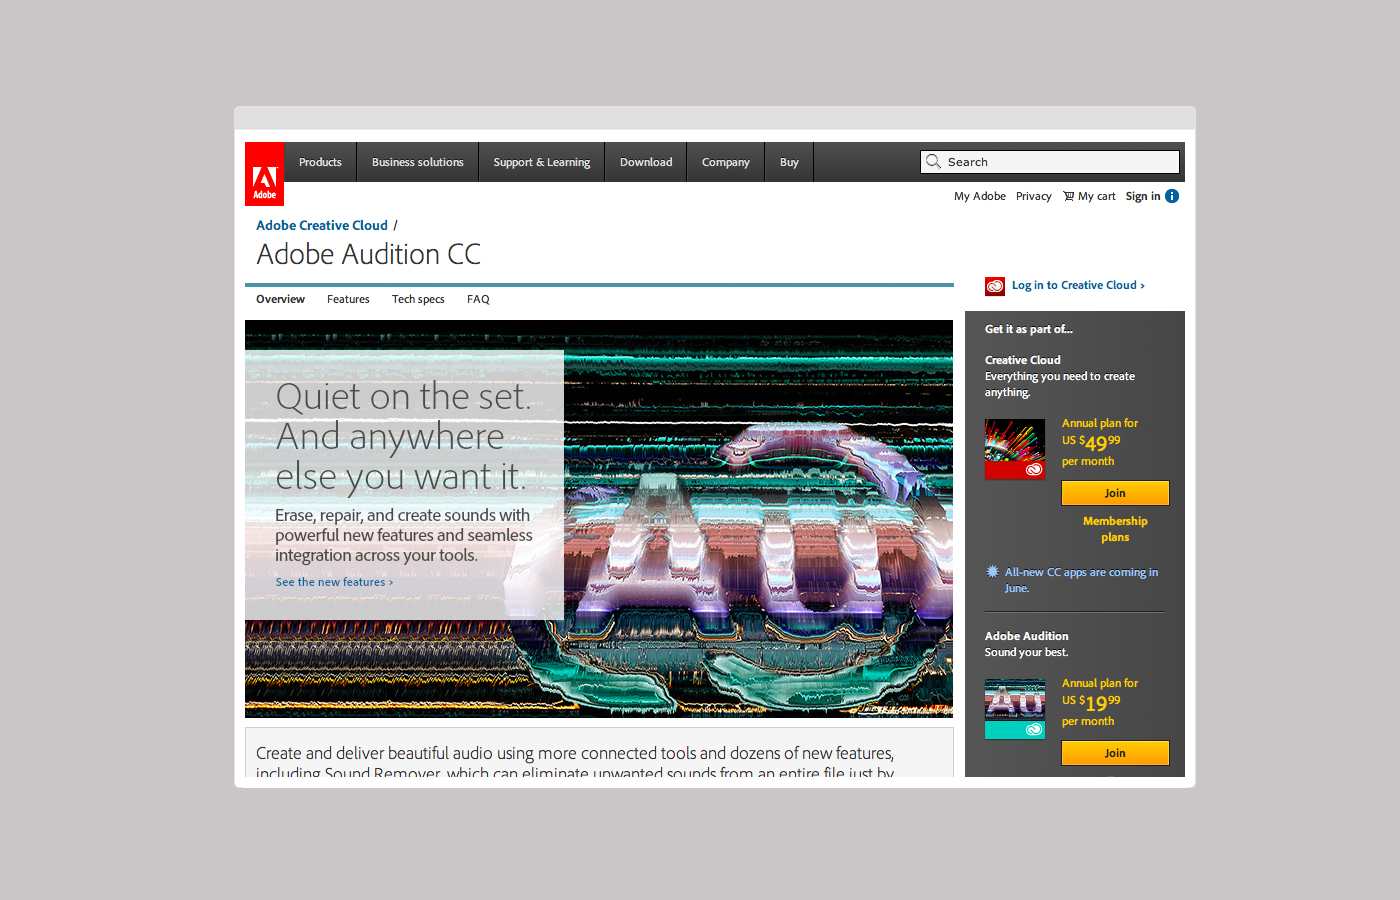Click the shopping cart icon
Viewport: 1400px width, 900px height.
1068,196
